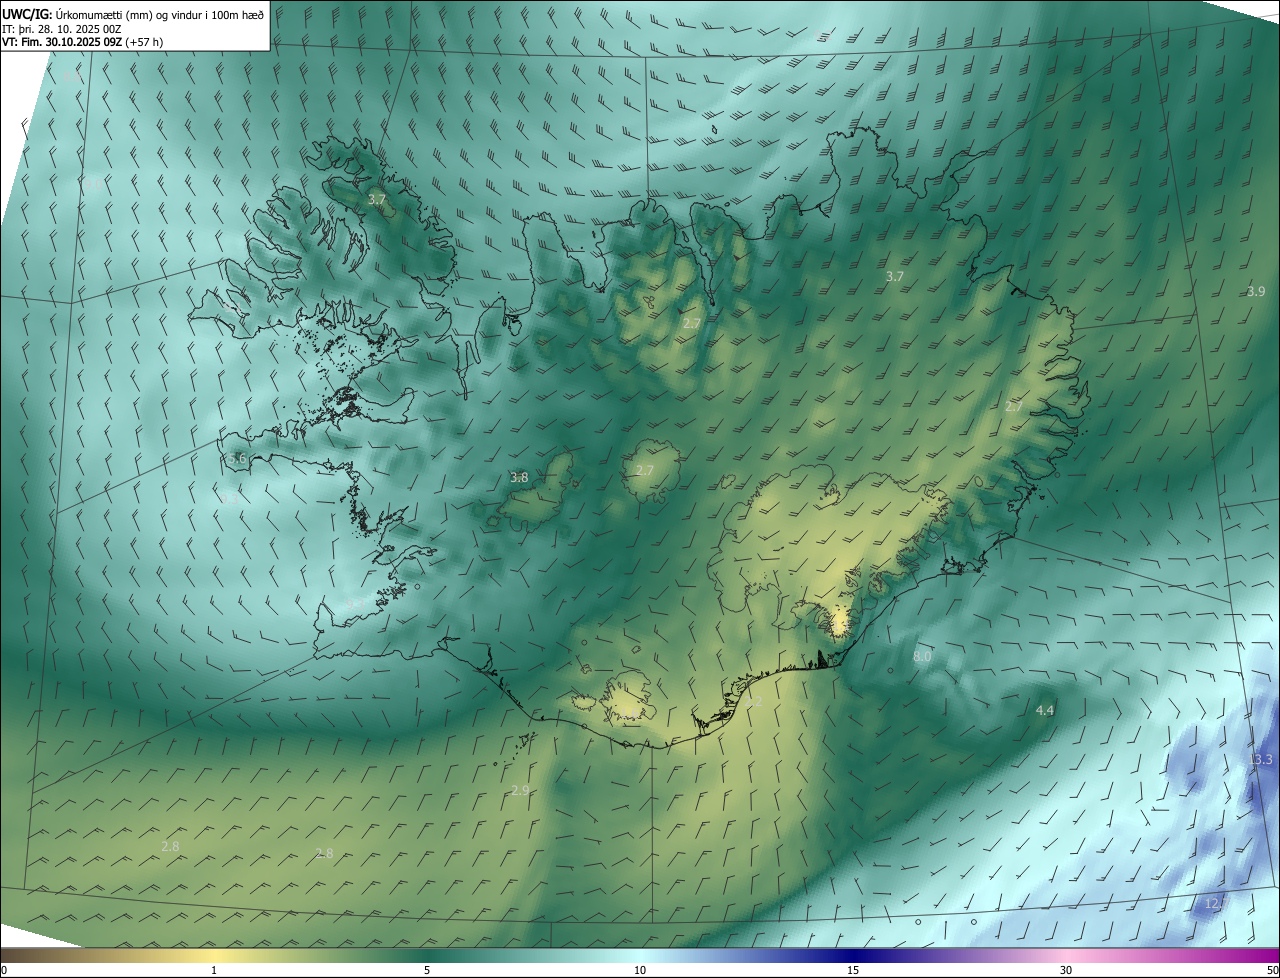Viewport: 1280px width, 978px height.
Task: Click colour scale tick label "15"
Action: tap(853, 970)
